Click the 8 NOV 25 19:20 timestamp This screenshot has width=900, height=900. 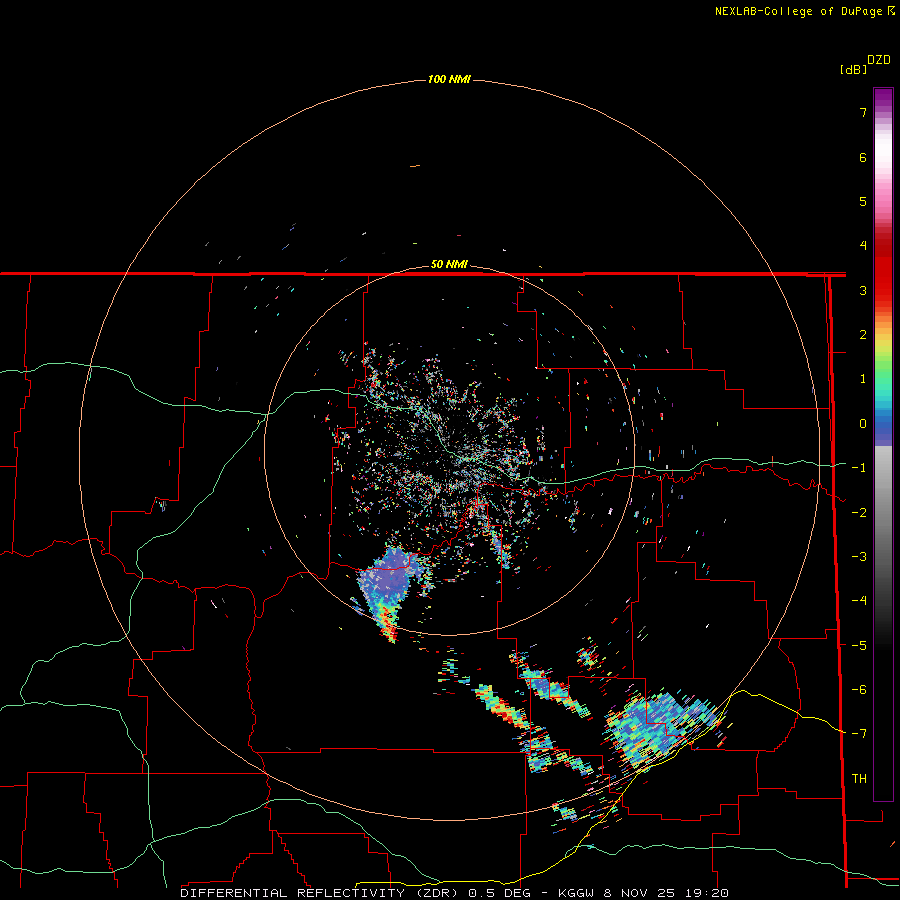click(x=666, y=893)
